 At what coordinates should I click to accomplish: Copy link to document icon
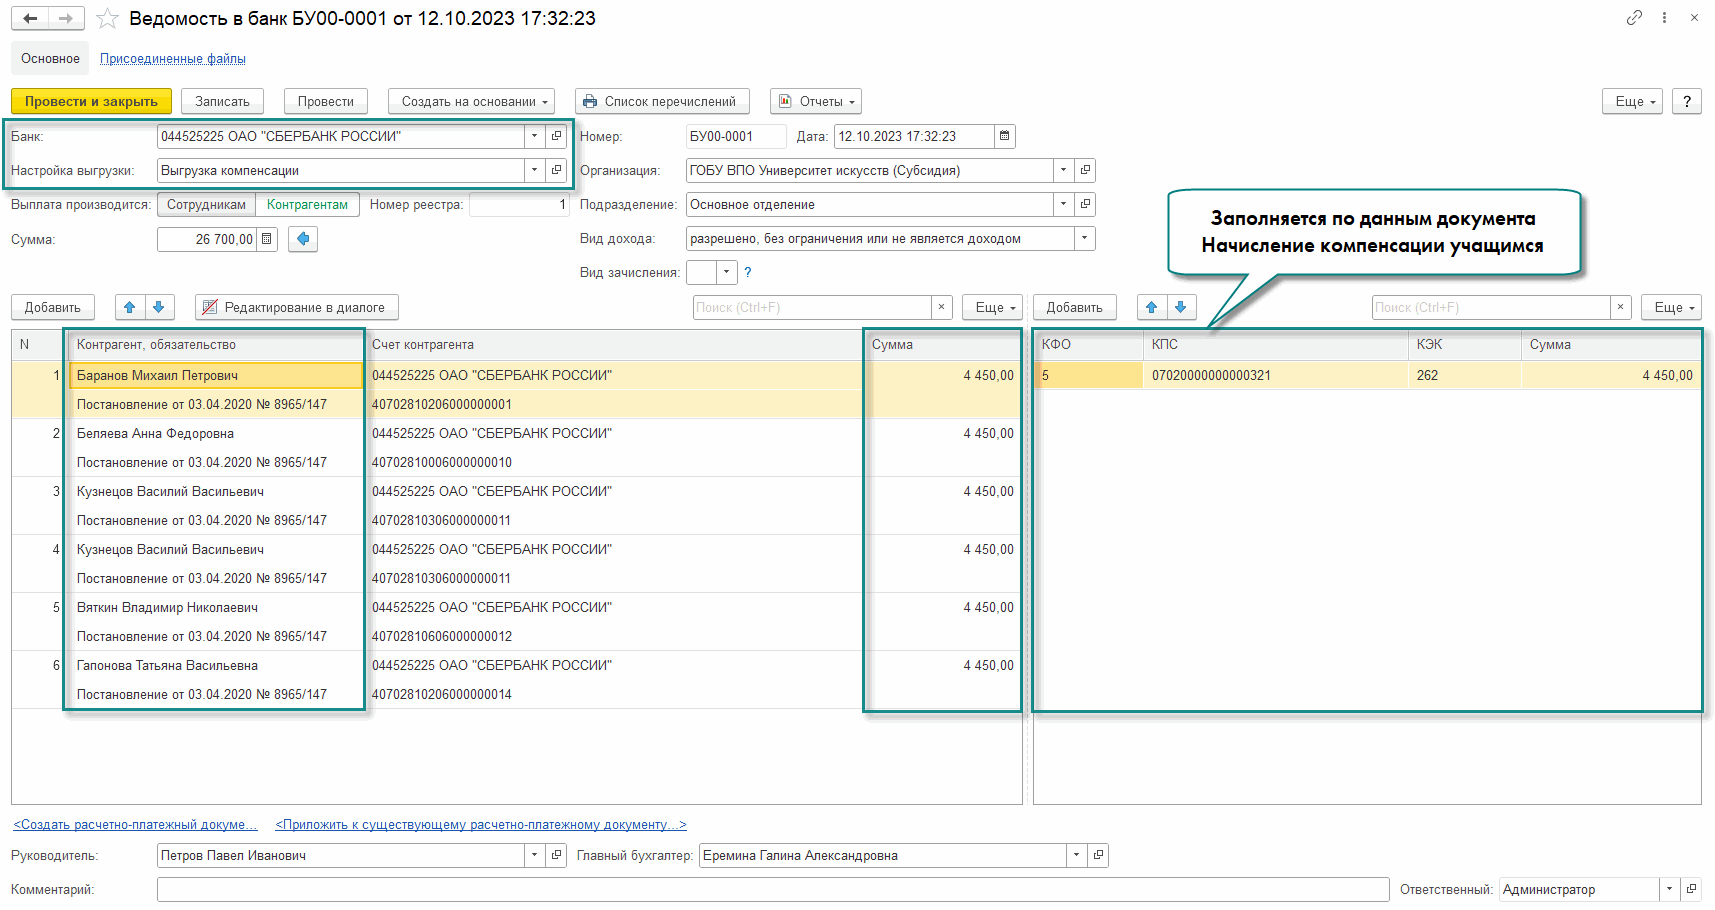(x=1634, y=18)
